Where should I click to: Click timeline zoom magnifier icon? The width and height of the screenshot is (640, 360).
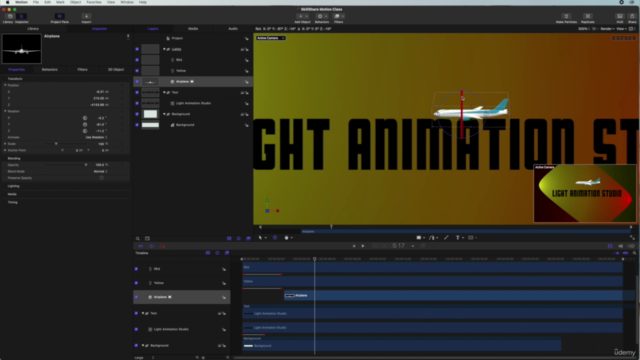(634, 253)
